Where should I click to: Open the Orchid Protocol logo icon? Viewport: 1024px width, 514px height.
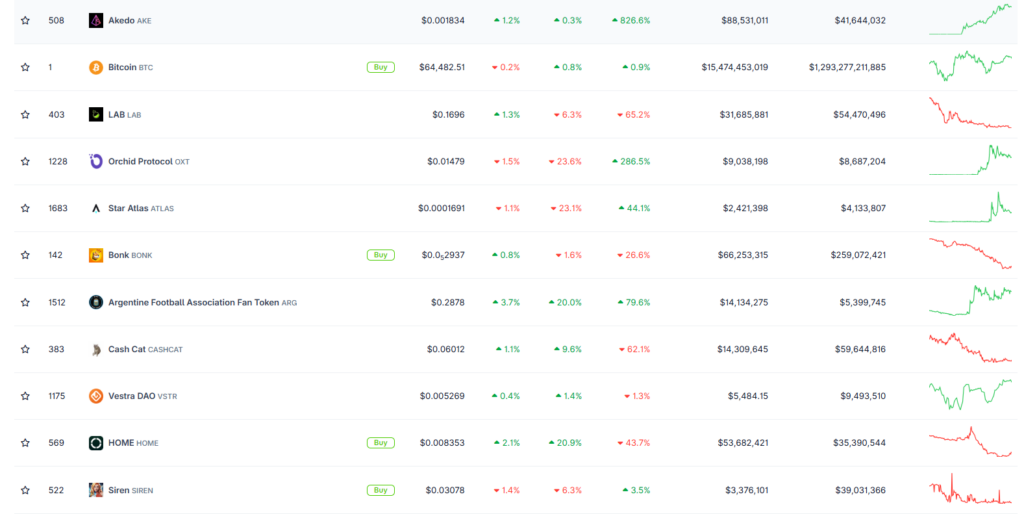pos(96,161)
